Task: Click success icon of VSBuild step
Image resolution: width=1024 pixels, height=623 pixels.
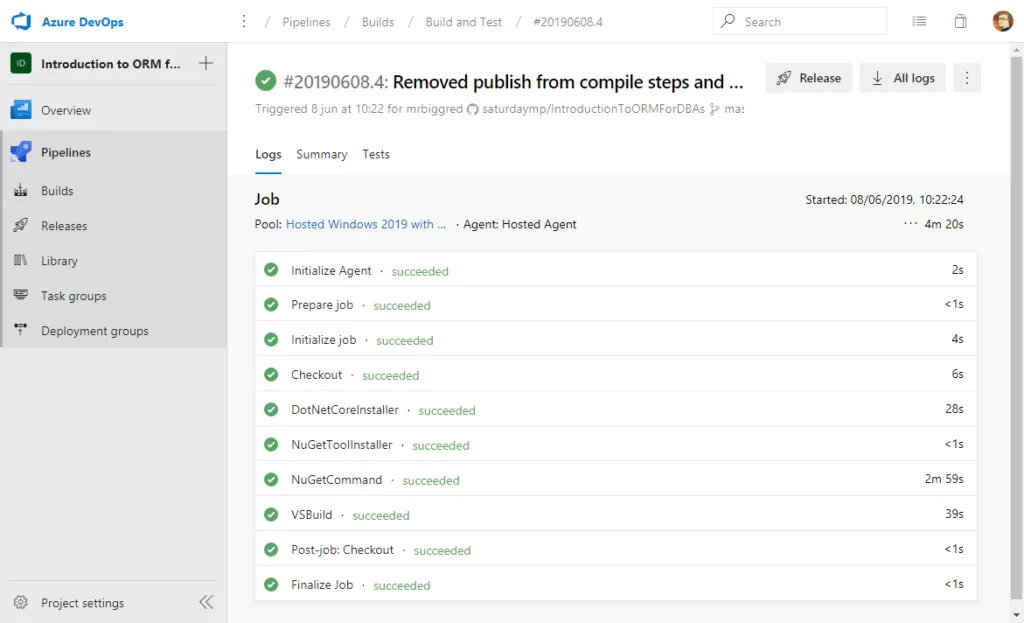Action: coord(271,515)
